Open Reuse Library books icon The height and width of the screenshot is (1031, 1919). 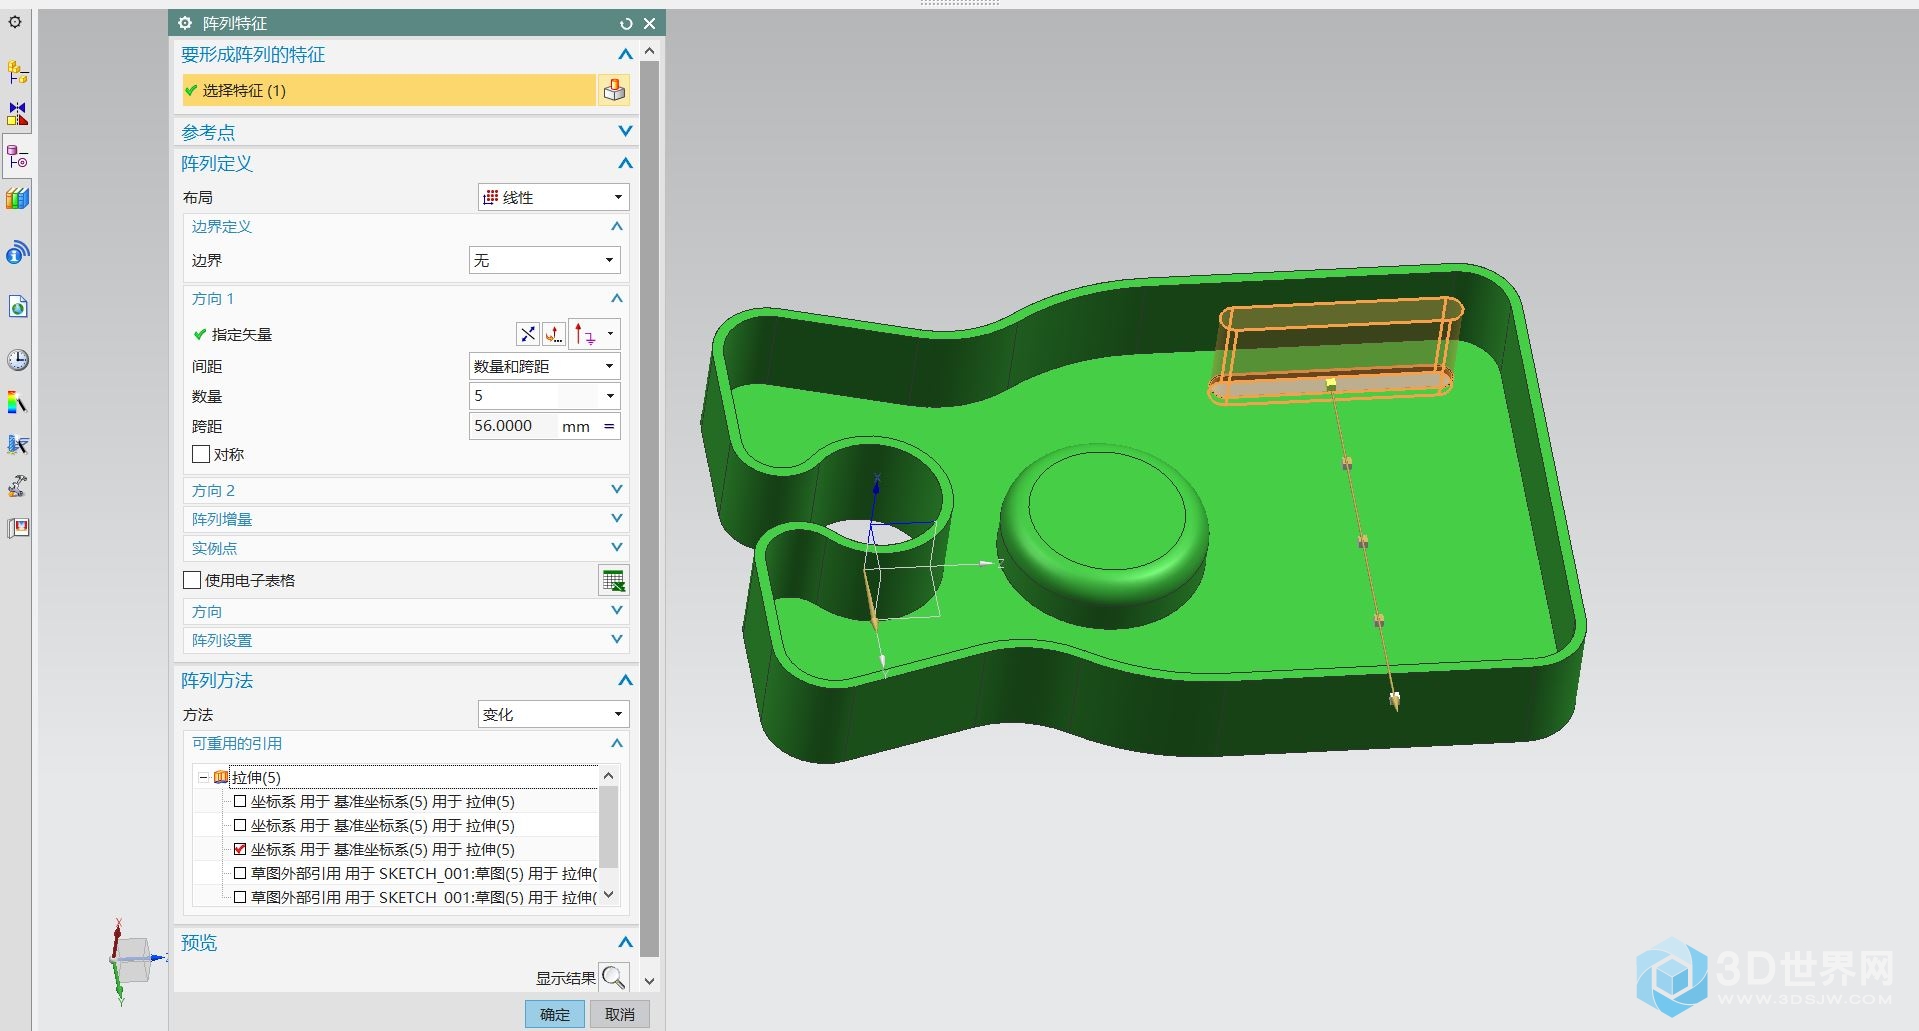click(x=18, y=198)
